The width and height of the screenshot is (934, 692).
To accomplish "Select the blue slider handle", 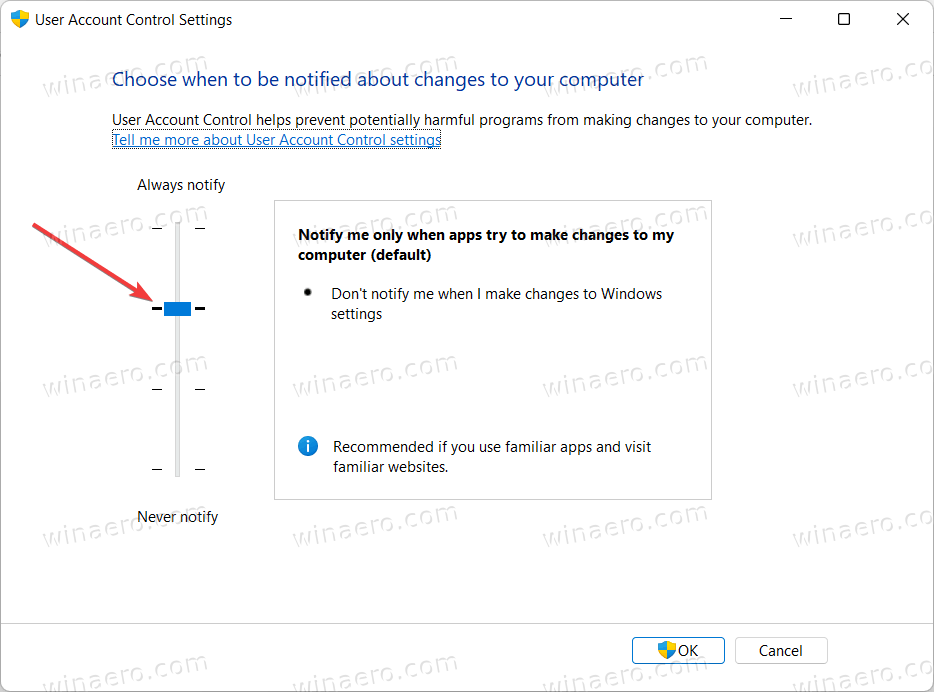I will [x=177, y=308].
